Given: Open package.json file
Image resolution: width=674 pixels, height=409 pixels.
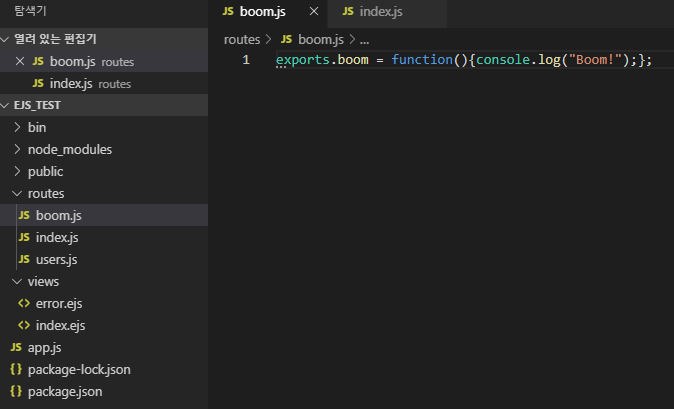Looking at the screenshot, I should pyautogui.click(x=64, y=391).
